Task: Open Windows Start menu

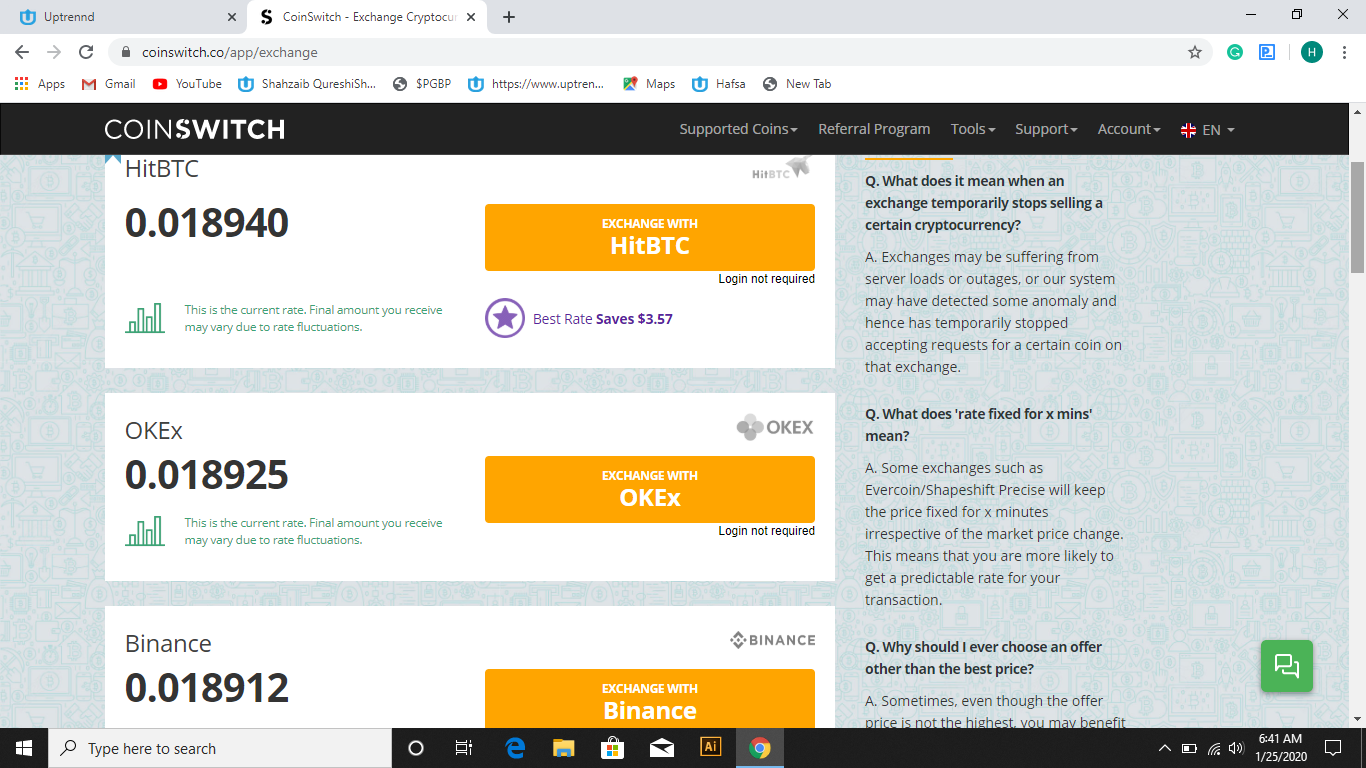Action: click(x=23, y=748)
